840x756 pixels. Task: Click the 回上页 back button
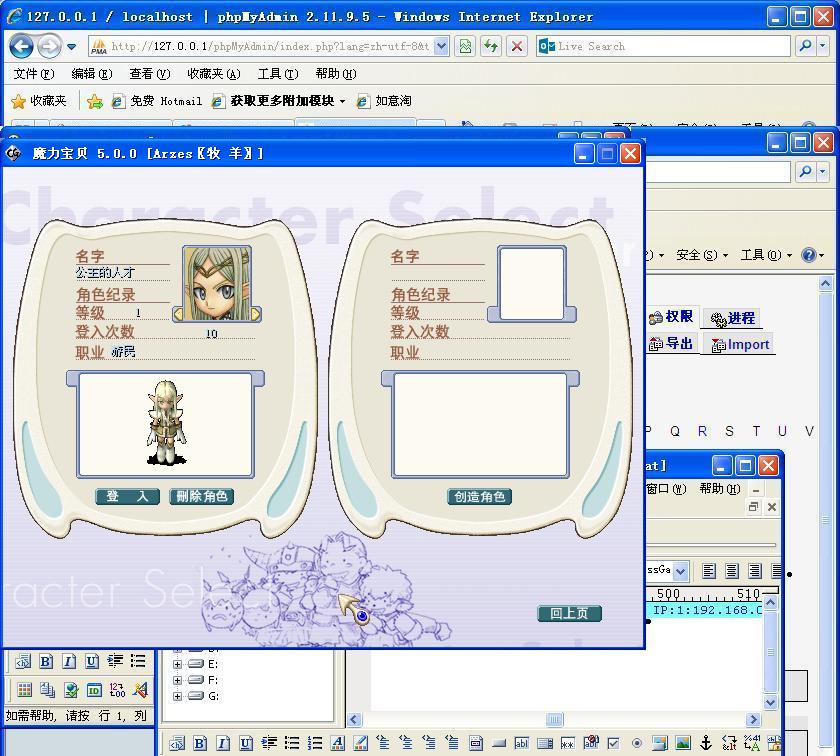coord(569,614)
